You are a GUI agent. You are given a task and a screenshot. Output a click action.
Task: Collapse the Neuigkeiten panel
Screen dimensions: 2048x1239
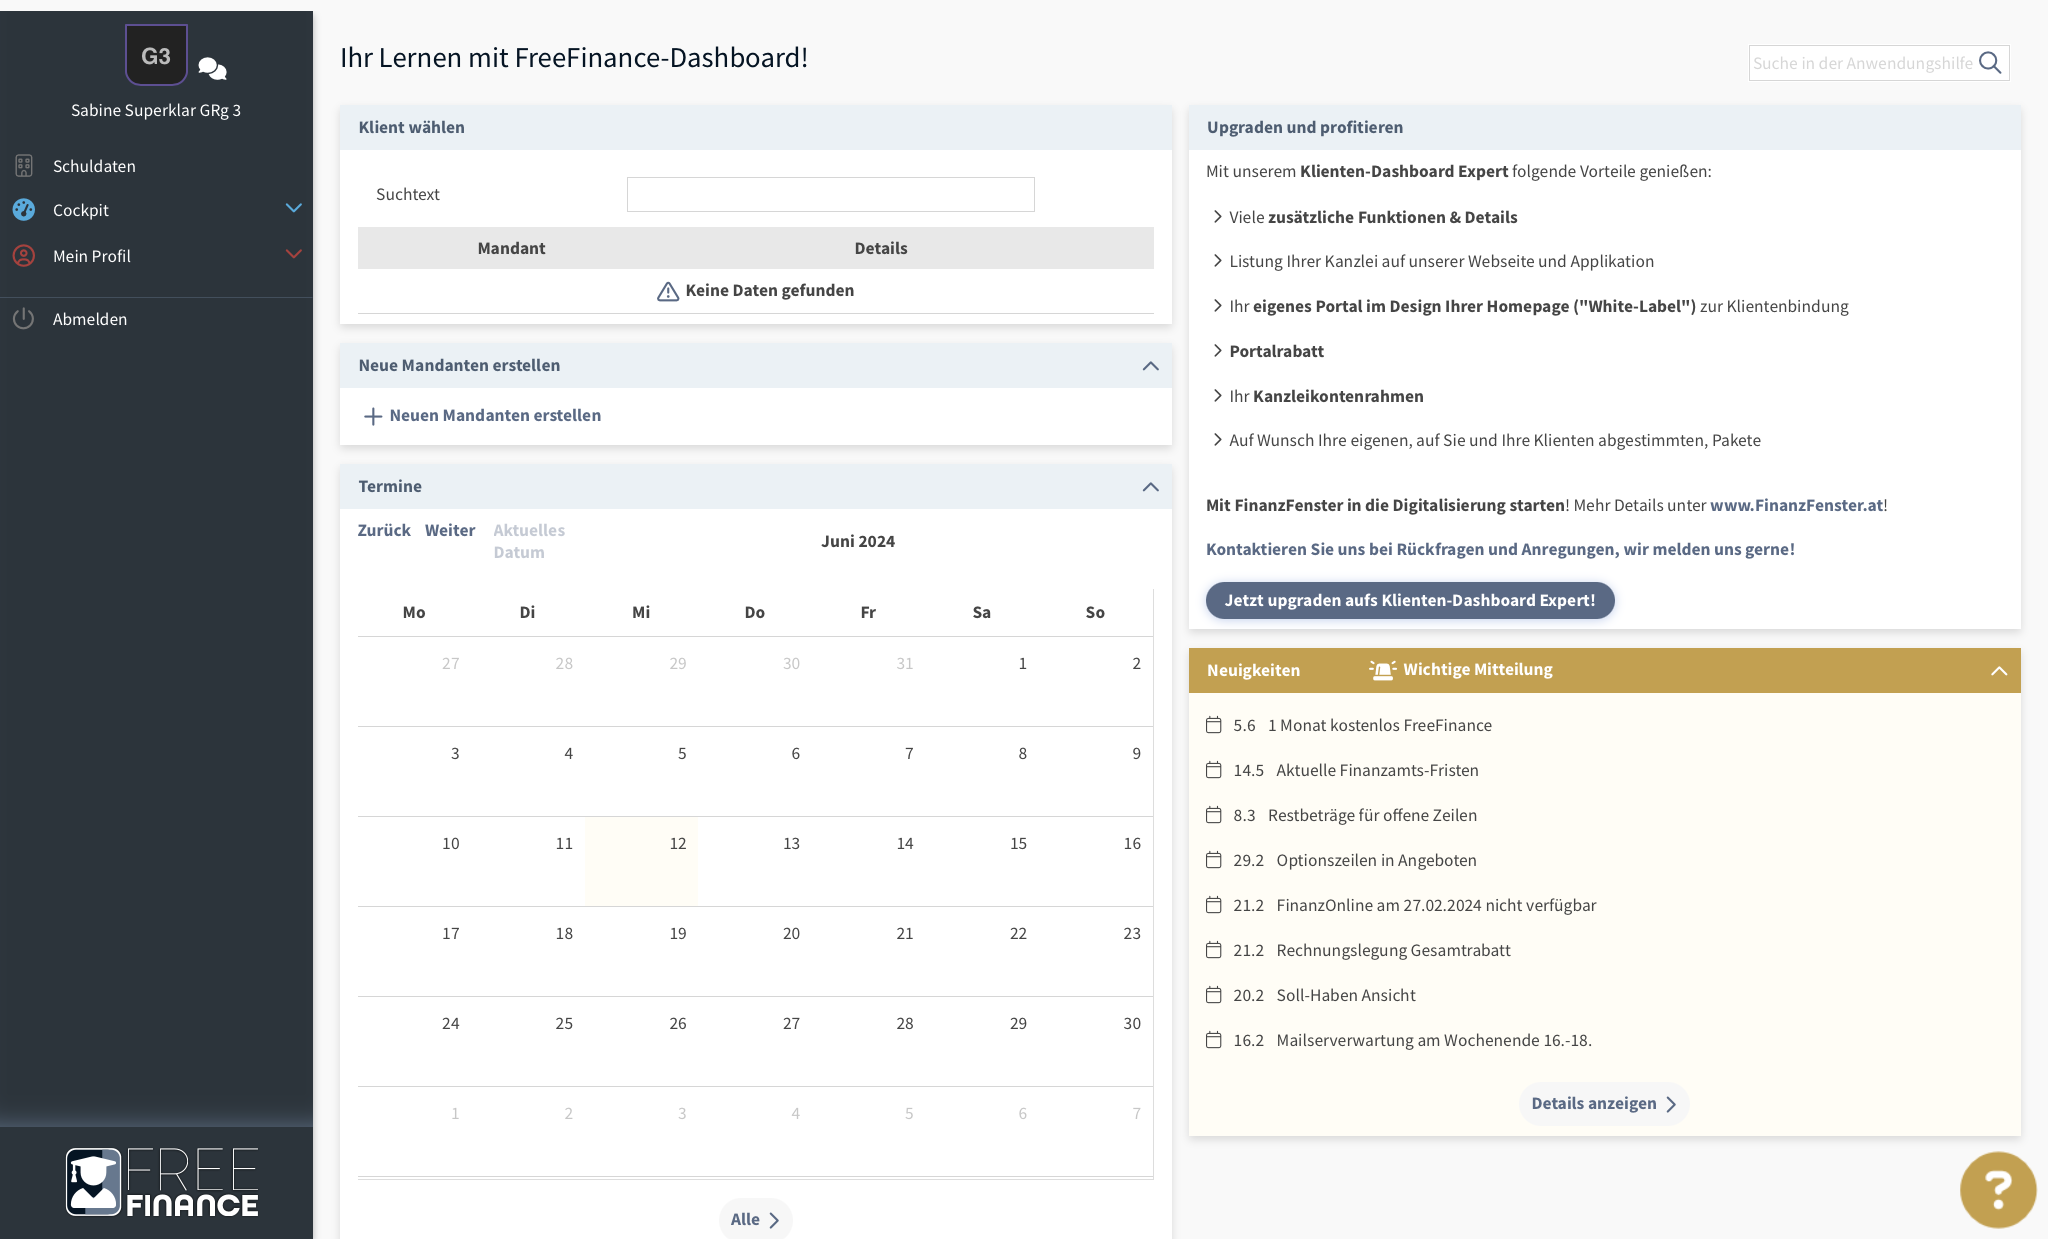(1999, 671)
